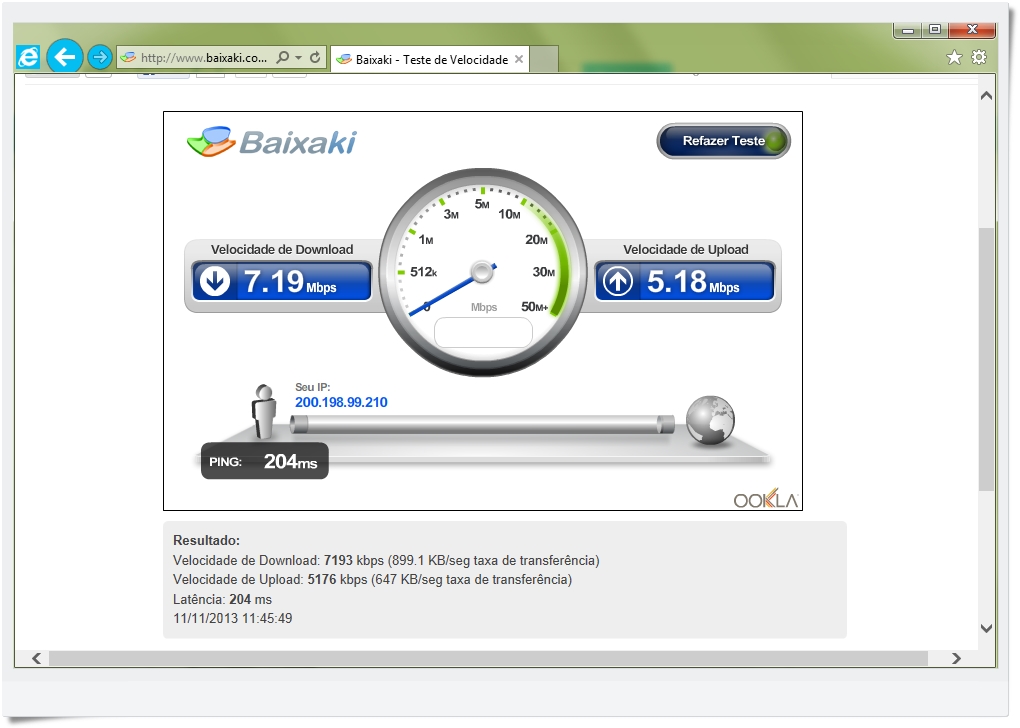The width and height of the screenshot is (1020, 728).
Task: Close the browser window
Action: (x=972, y=30)
